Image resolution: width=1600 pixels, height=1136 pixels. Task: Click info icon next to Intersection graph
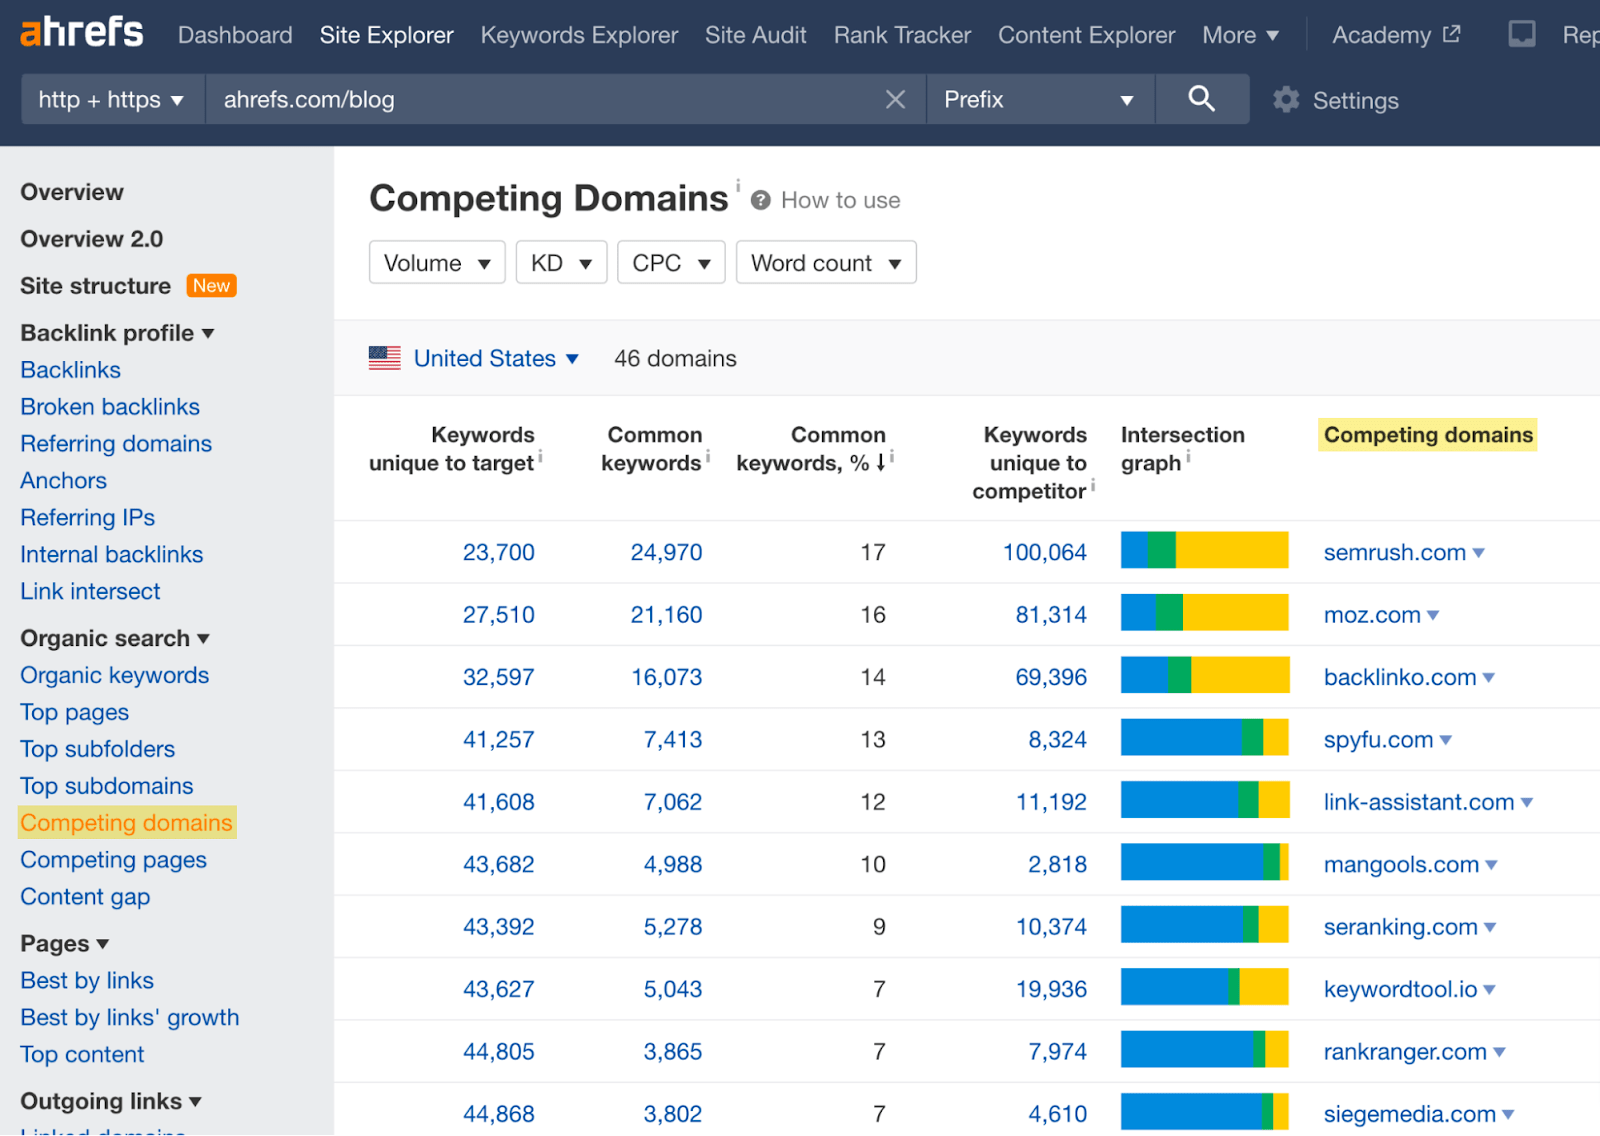pos(1188,457)
